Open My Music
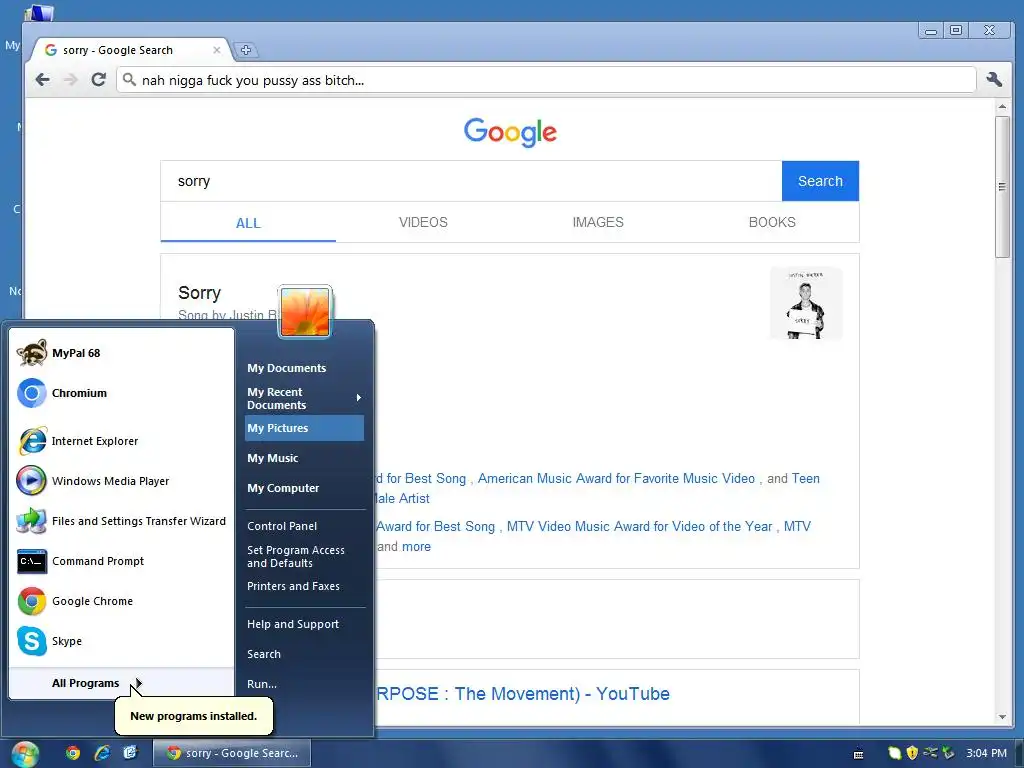 304,458
